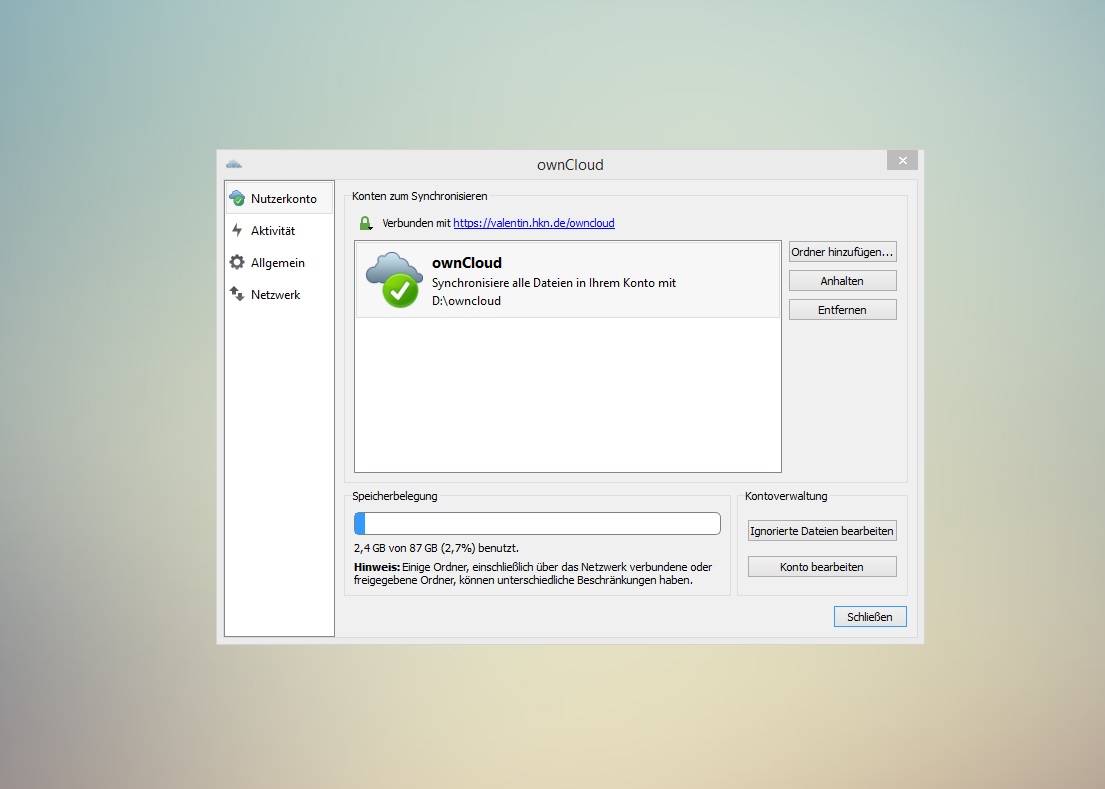
Task: Select the ownCloud sync folder entry
Action: pos(568,280)
